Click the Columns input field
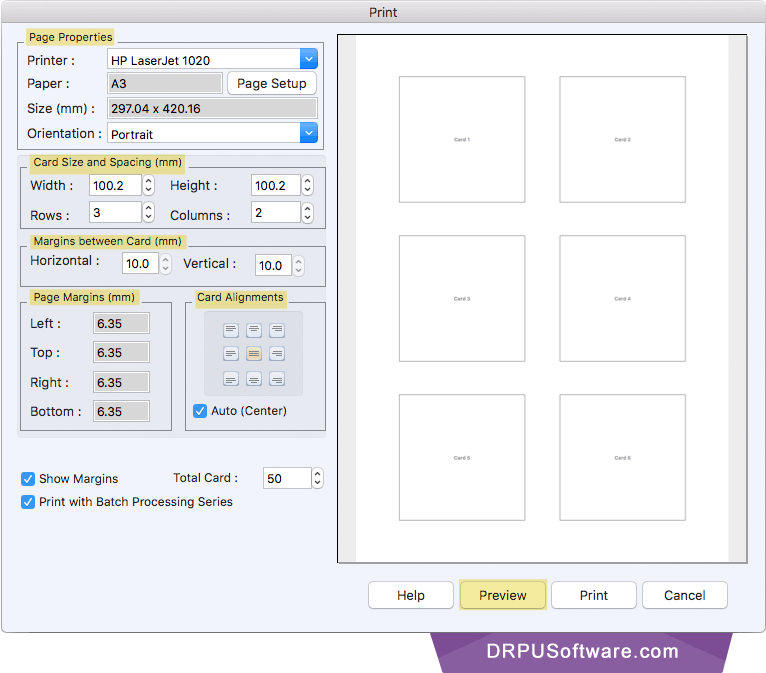 276,213
